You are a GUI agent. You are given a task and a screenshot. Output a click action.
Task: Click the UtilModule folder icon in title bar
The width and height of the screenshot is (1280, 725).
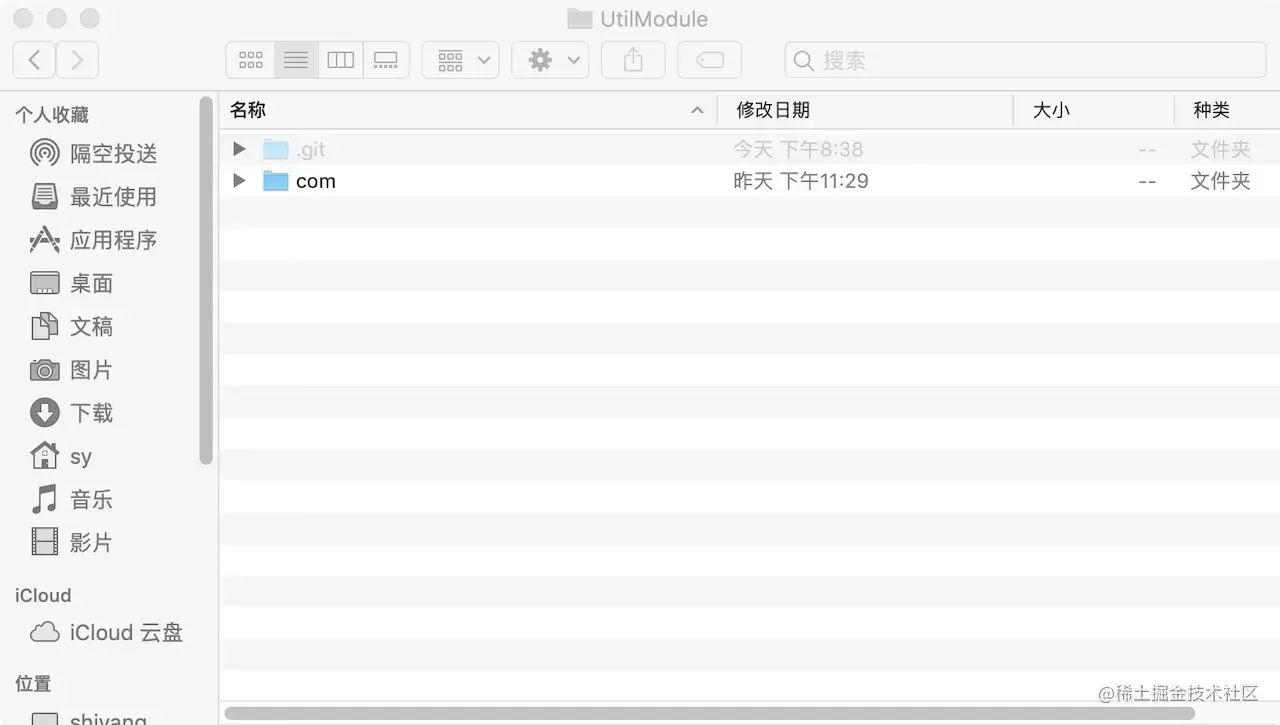point(579,18)
